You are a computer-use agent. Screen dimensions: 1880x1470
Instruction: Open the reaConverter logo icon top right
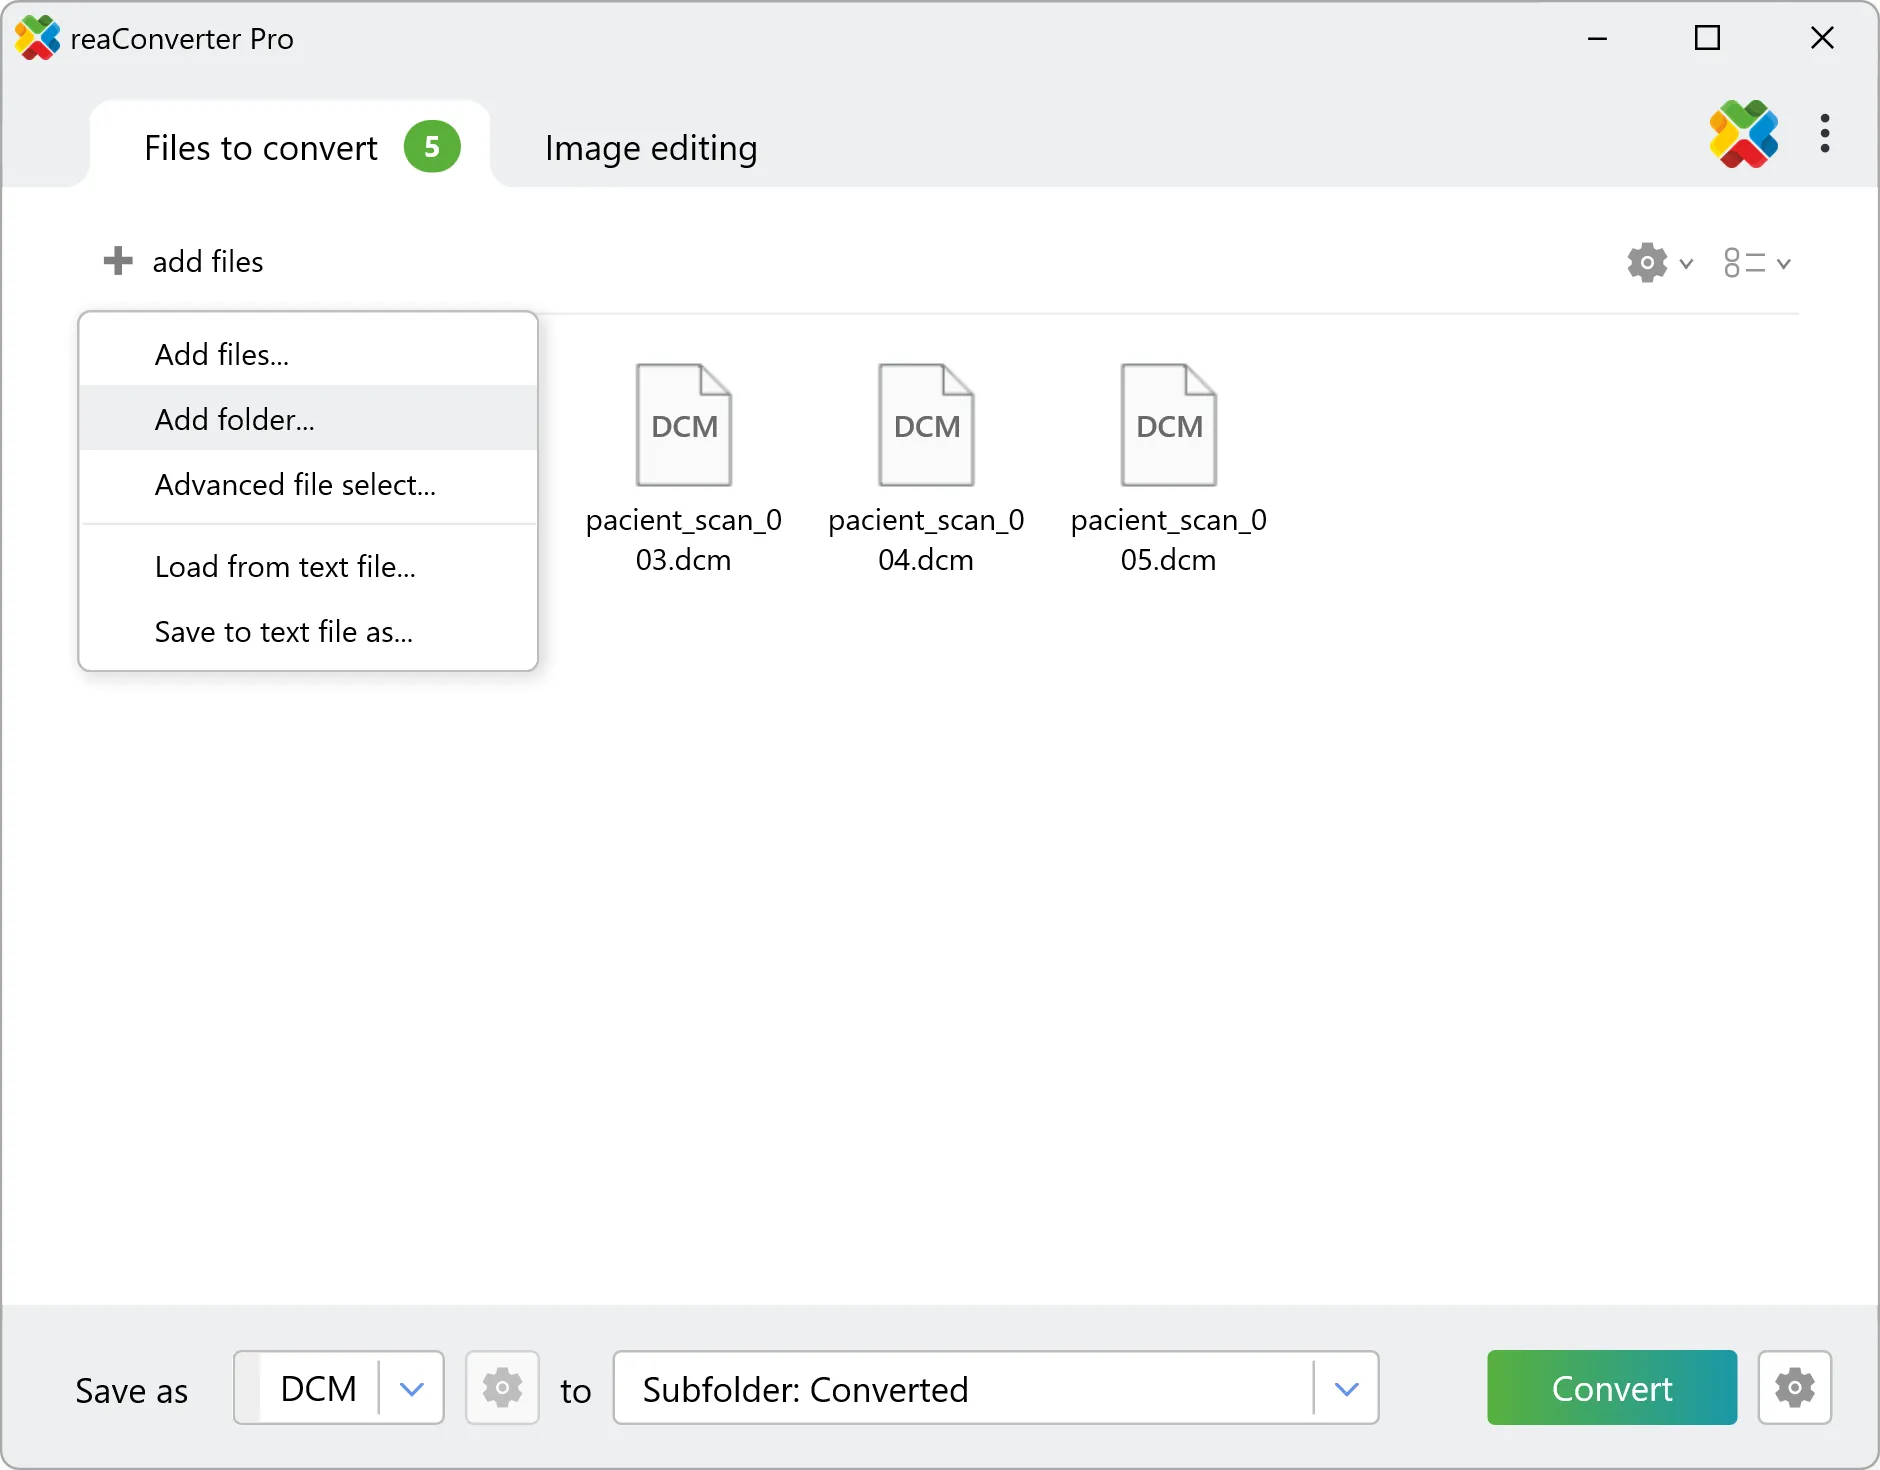tap(1743, 135)
